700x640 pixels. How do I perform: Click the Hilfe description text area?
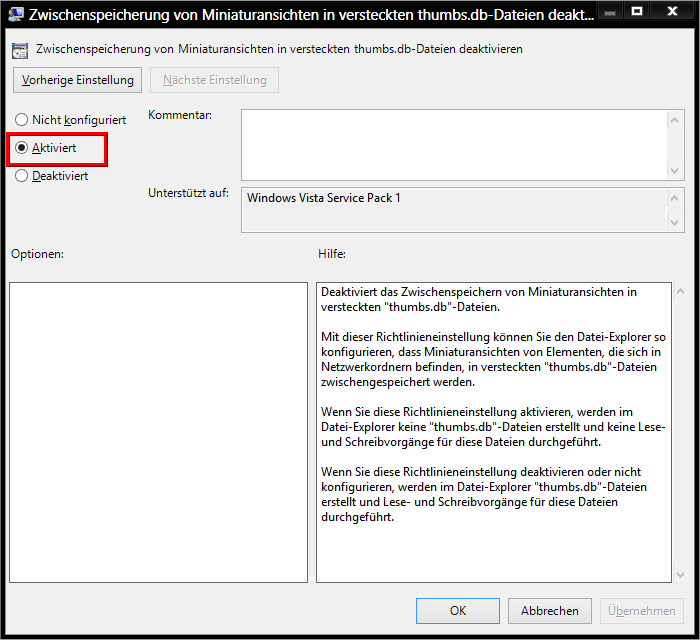pos(493,431)
